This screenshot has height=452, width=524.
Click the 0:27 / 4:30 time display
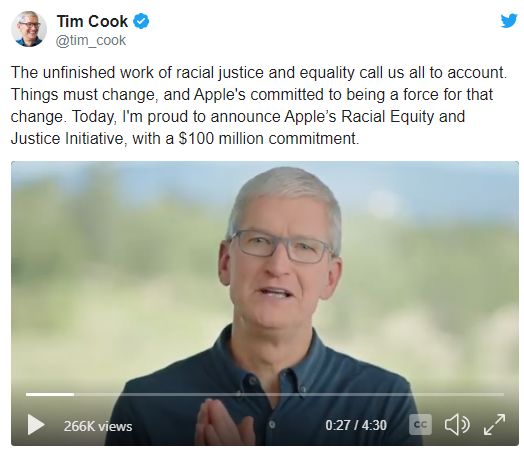[356, 425]
